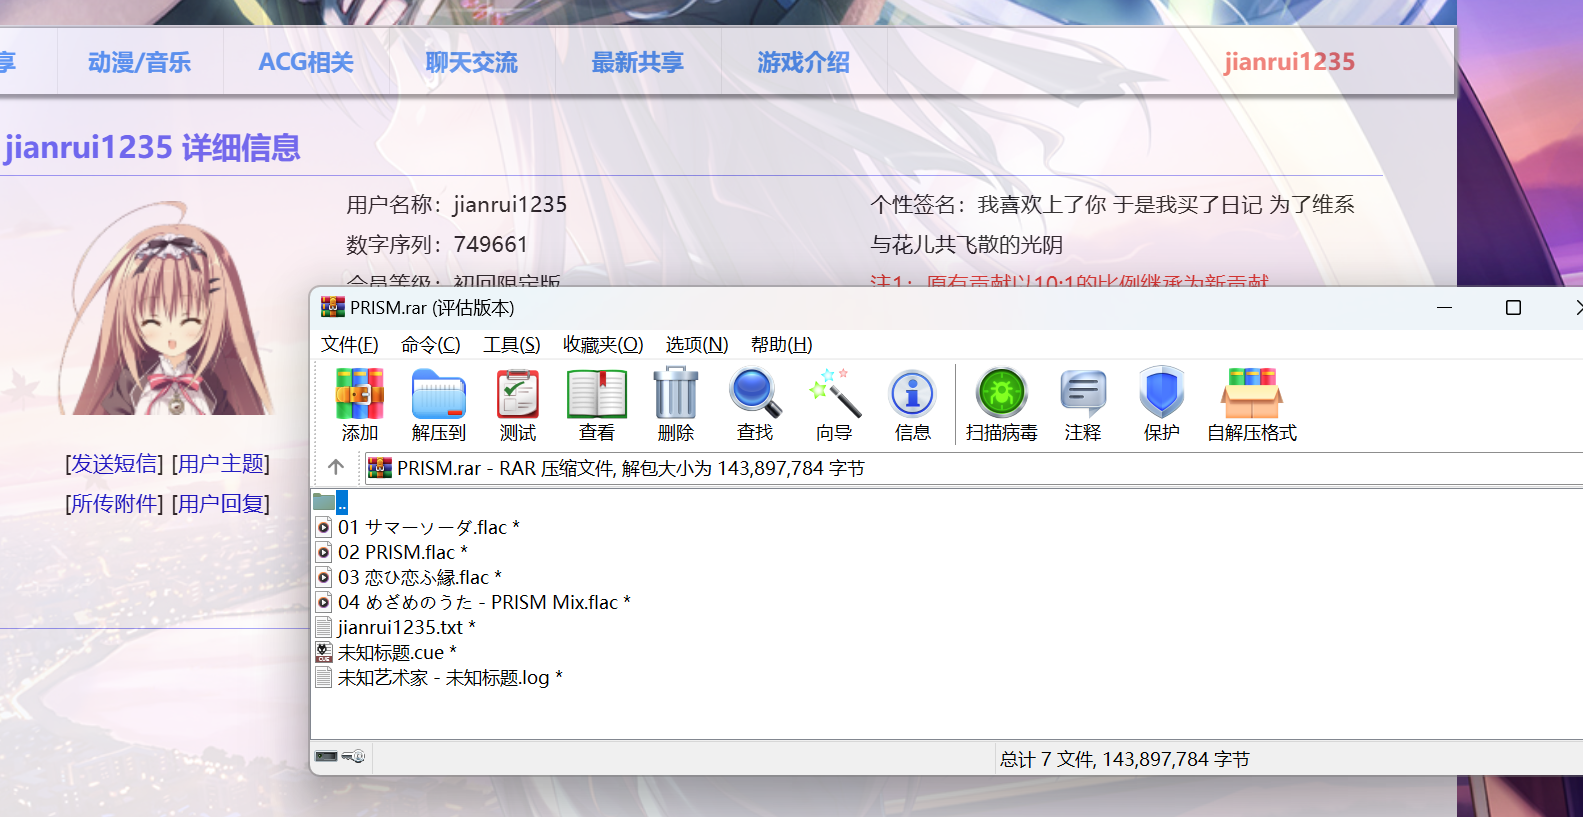Click the Add (添加) toolbar icon
The width and height of the screenshot is (1583, 817).
click(x=360, y=405)
